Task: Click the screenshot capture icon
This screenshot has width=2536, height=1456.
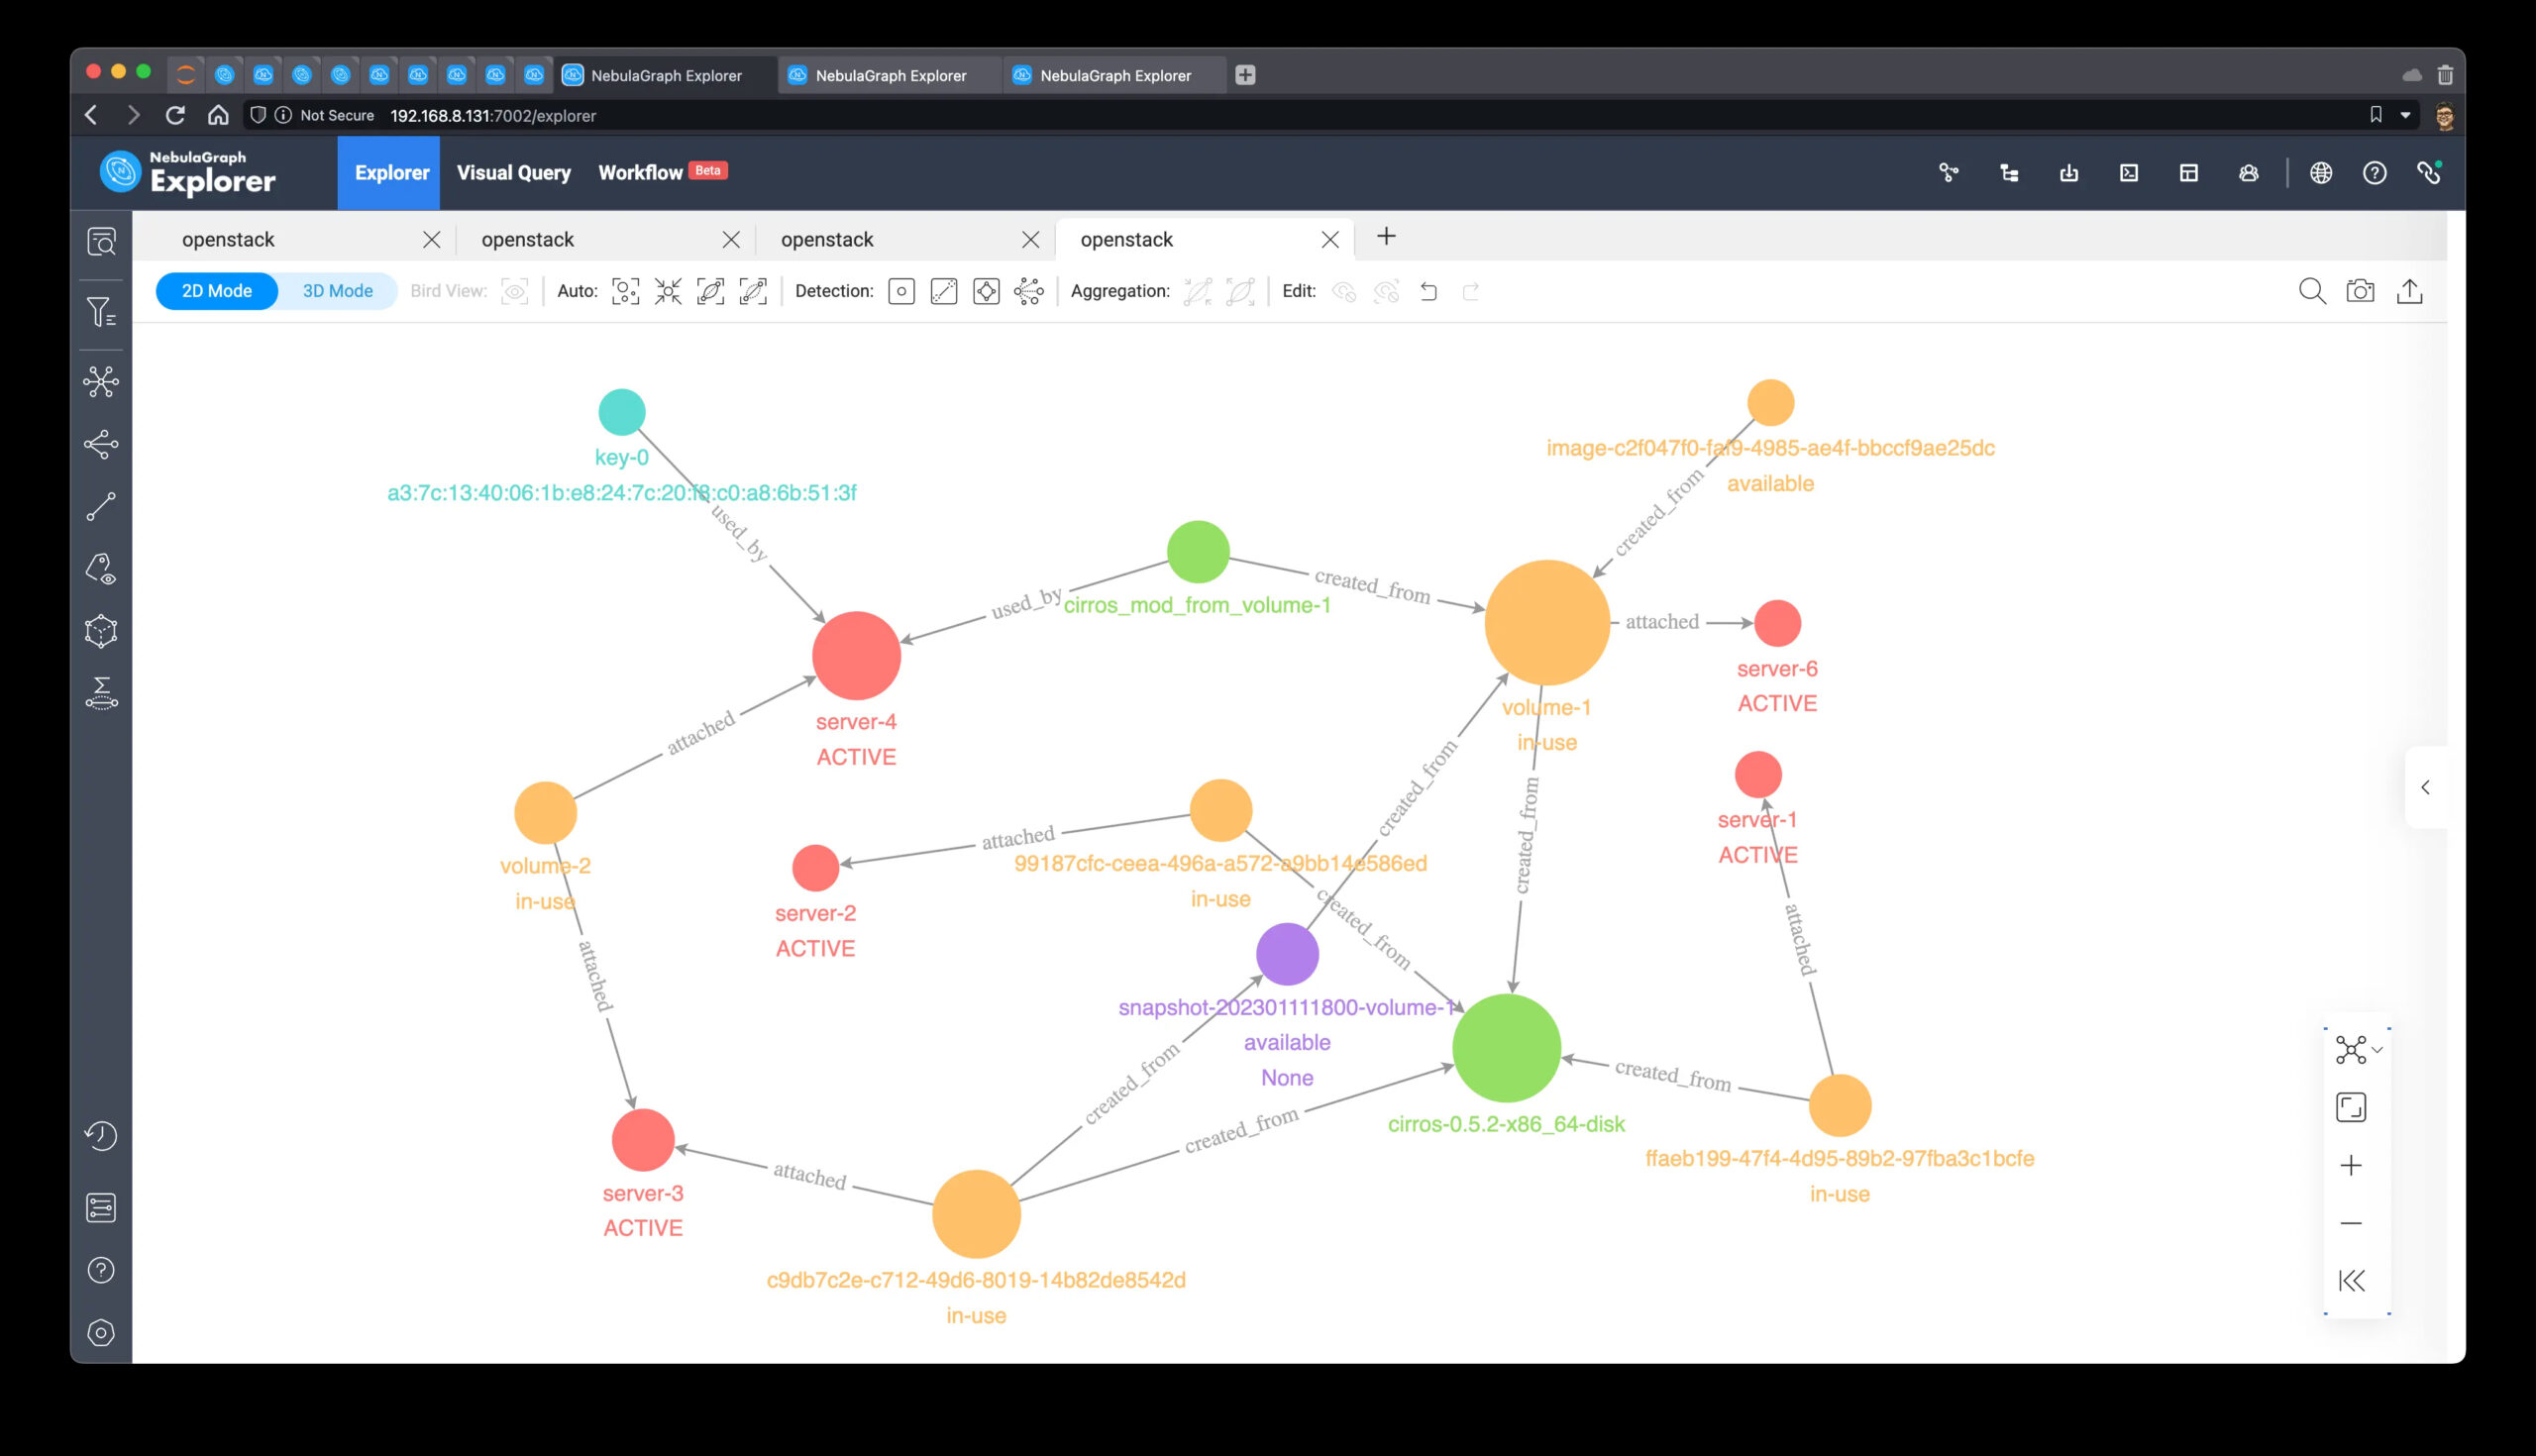Action: tap(2362, 291)
